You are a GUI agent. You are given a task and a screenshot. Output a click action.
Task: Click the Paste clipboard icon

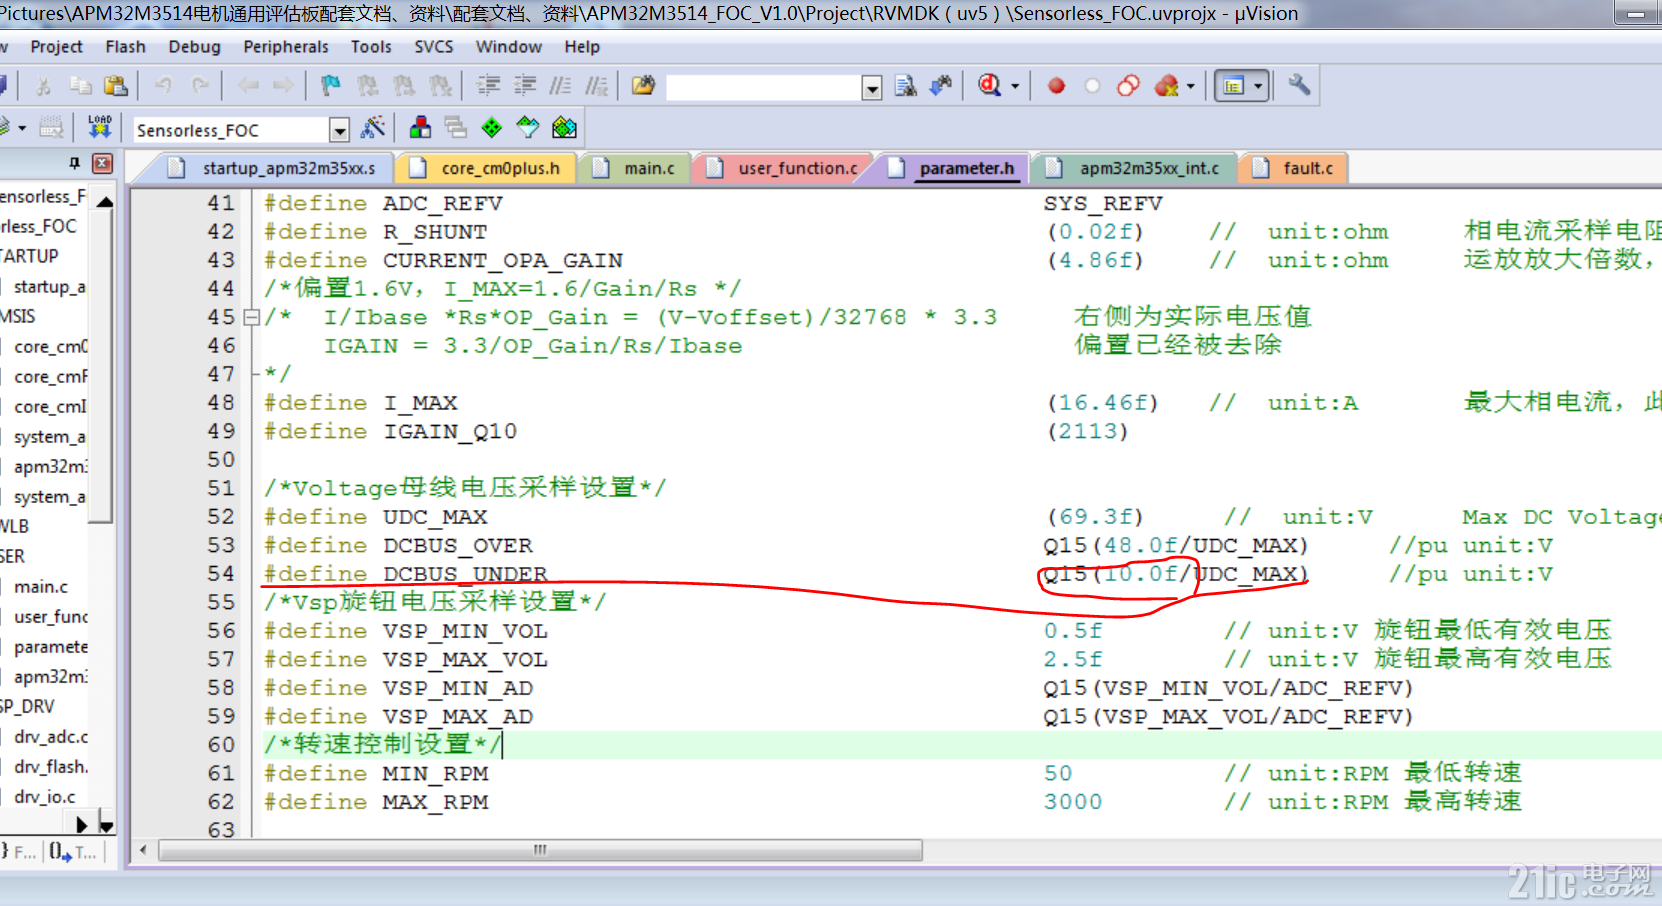116,87
